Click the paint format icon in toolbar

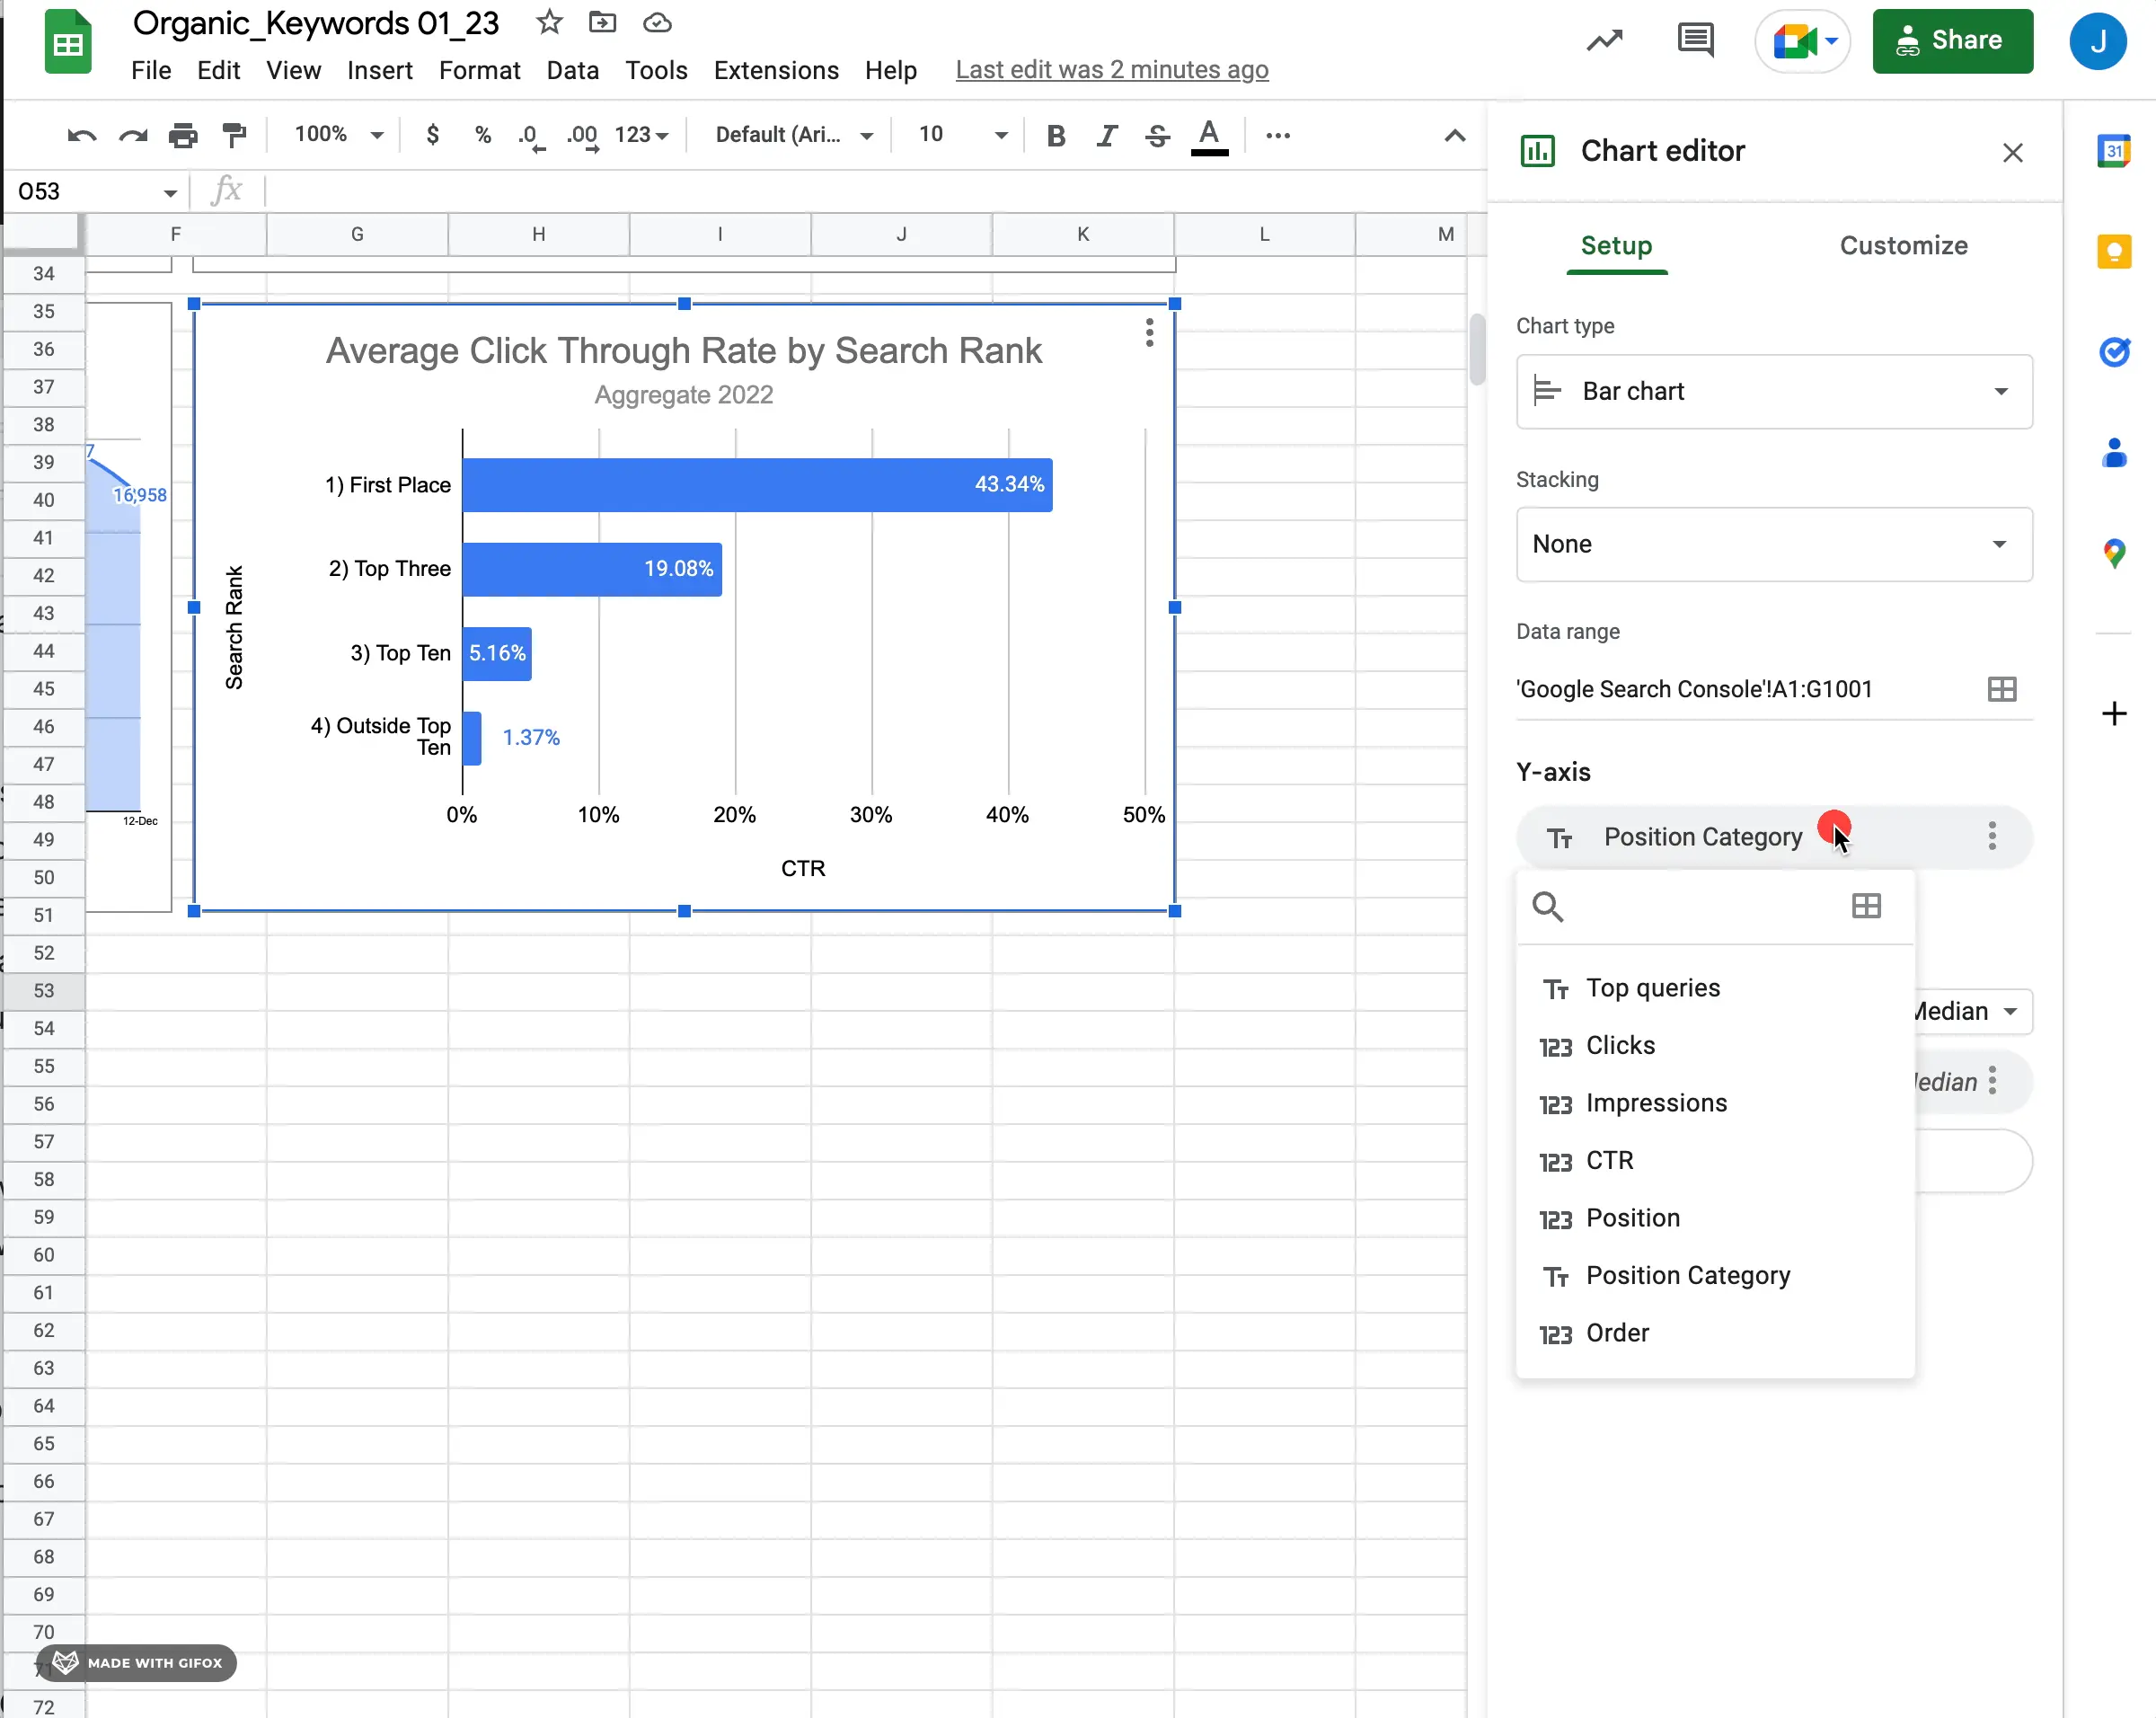click(x=234, y=133)
